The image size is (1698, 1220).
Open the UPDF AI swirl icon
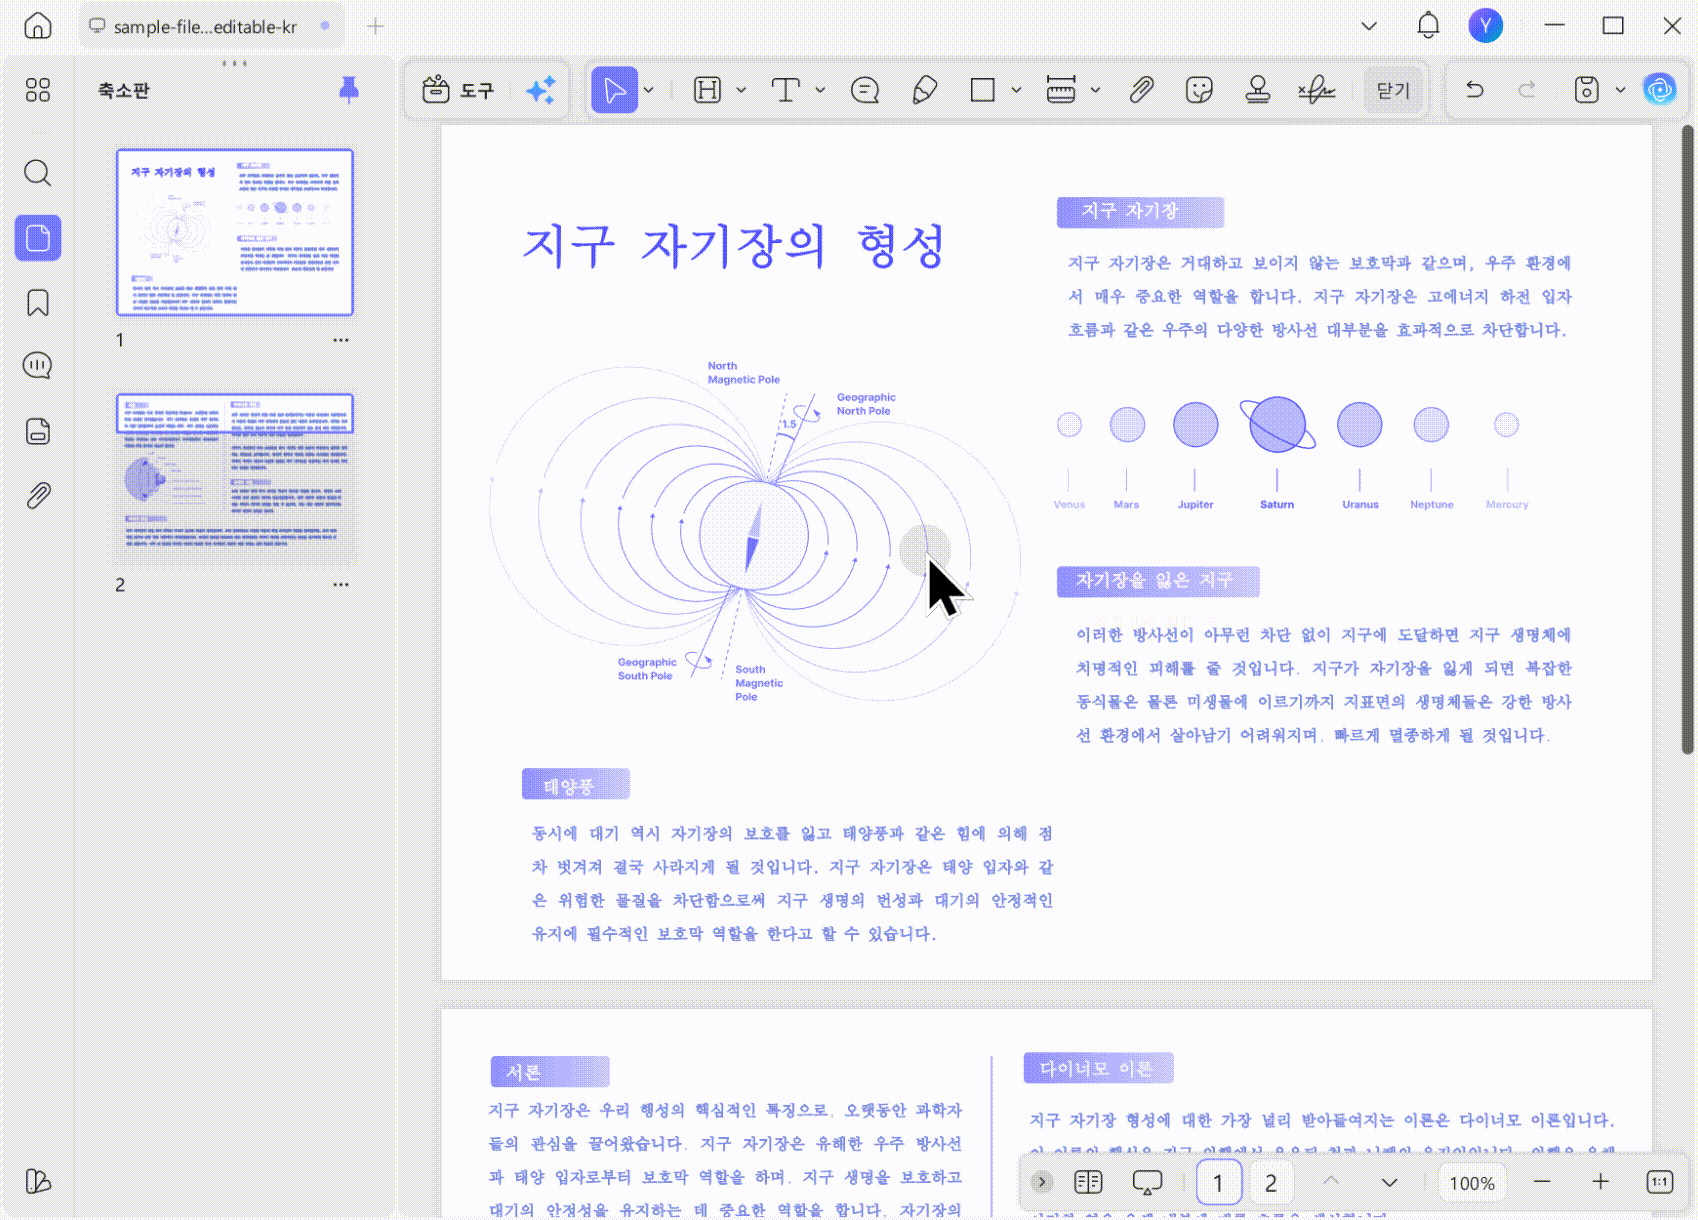(1660, 90)
